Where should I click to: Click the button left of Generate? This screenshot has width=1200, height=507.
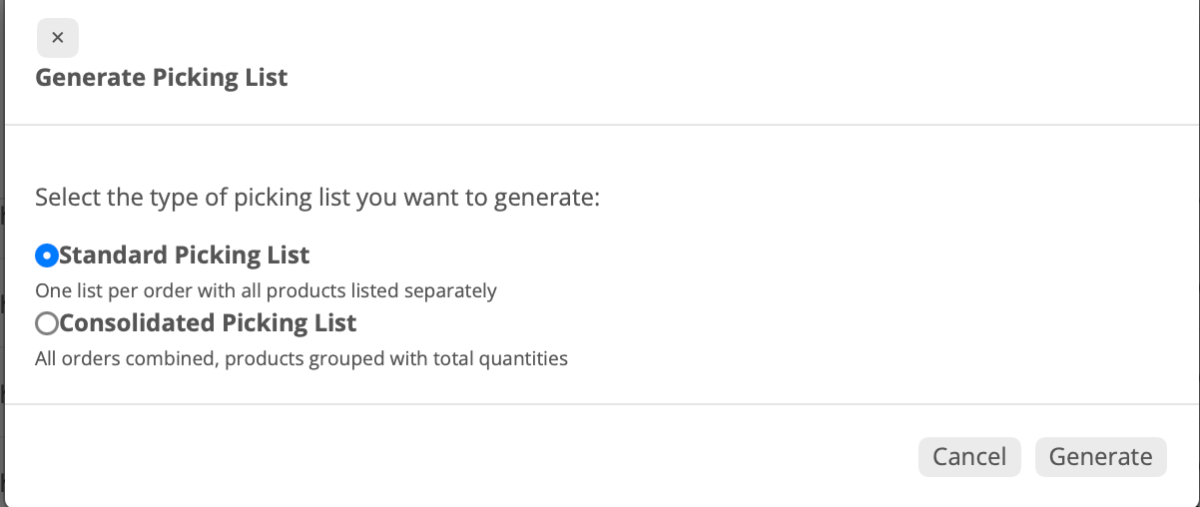tap(969, 457)
